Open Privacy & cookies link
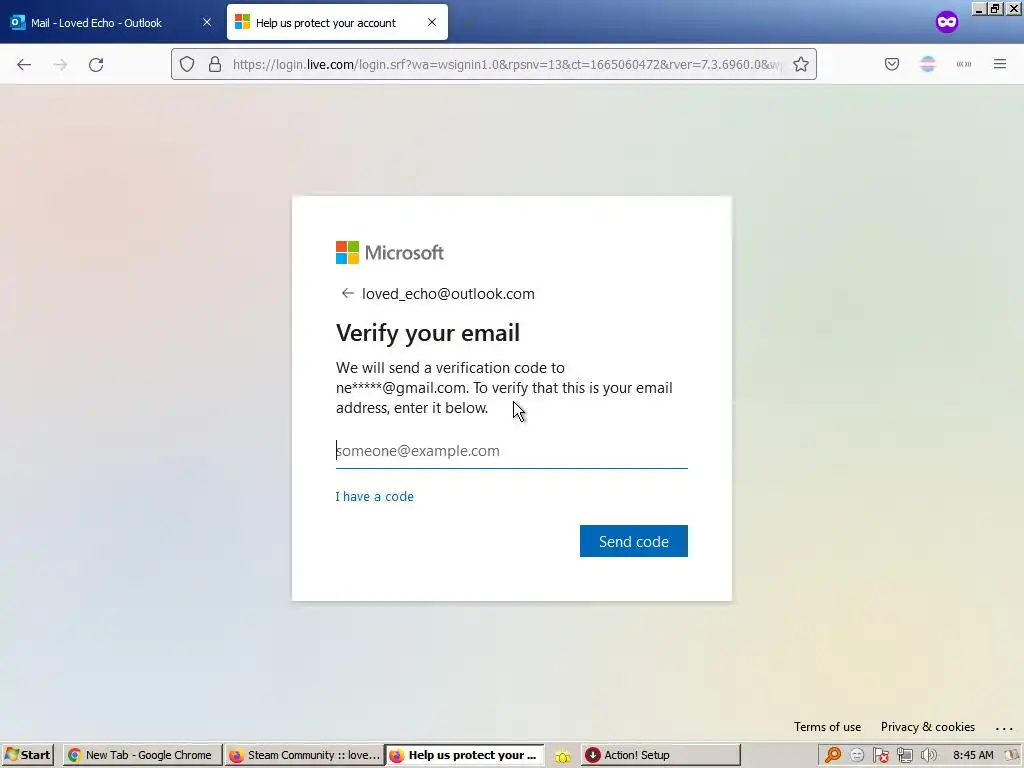The width and height of the screenshot is (1024, 768). point(927,727)
